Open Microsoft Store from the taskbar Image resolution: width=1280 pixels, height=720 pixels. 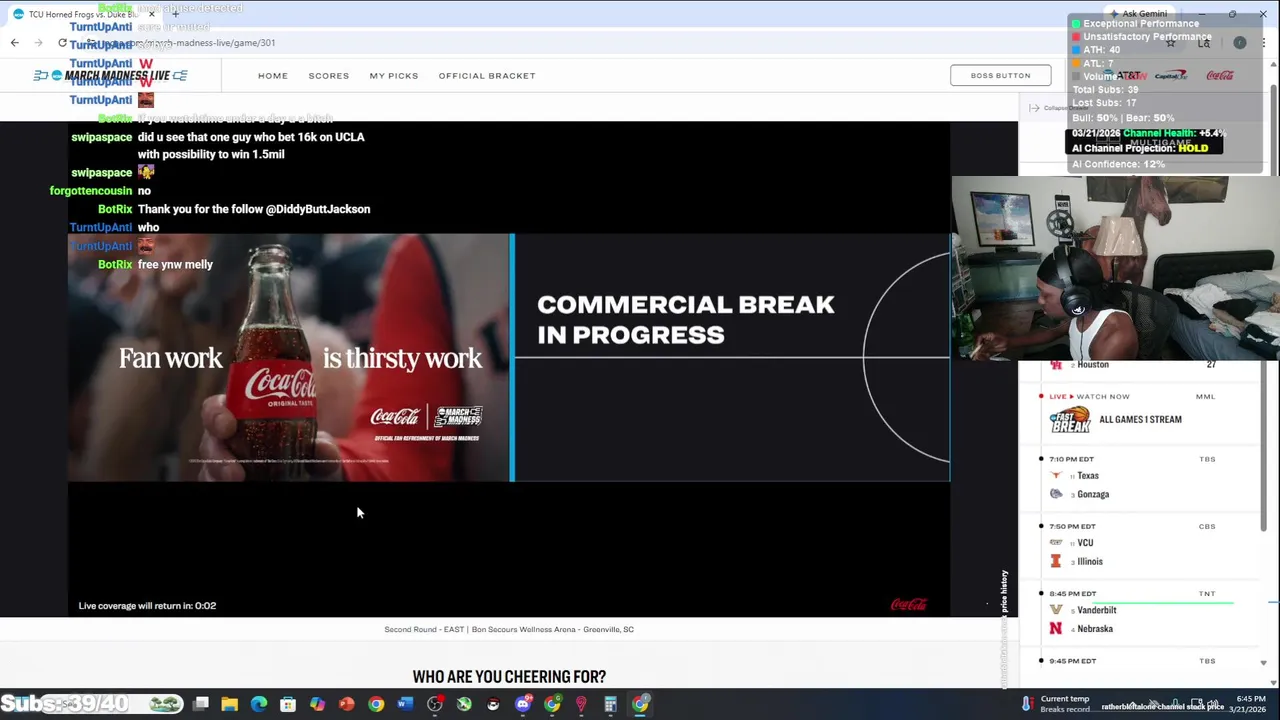click(x=288, y=704)
